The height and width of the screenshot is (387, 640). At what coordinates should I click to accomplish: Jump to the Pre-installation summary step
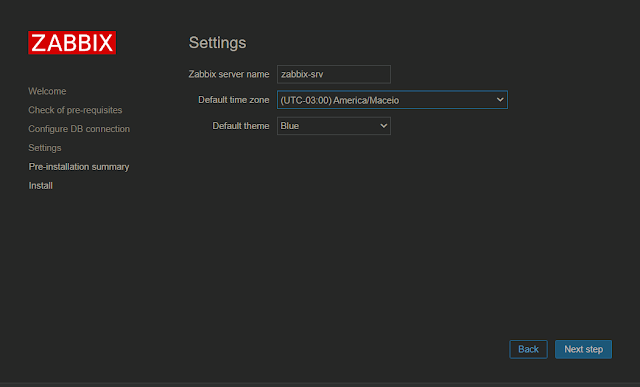pyautogui.click(x=78, y=167)
